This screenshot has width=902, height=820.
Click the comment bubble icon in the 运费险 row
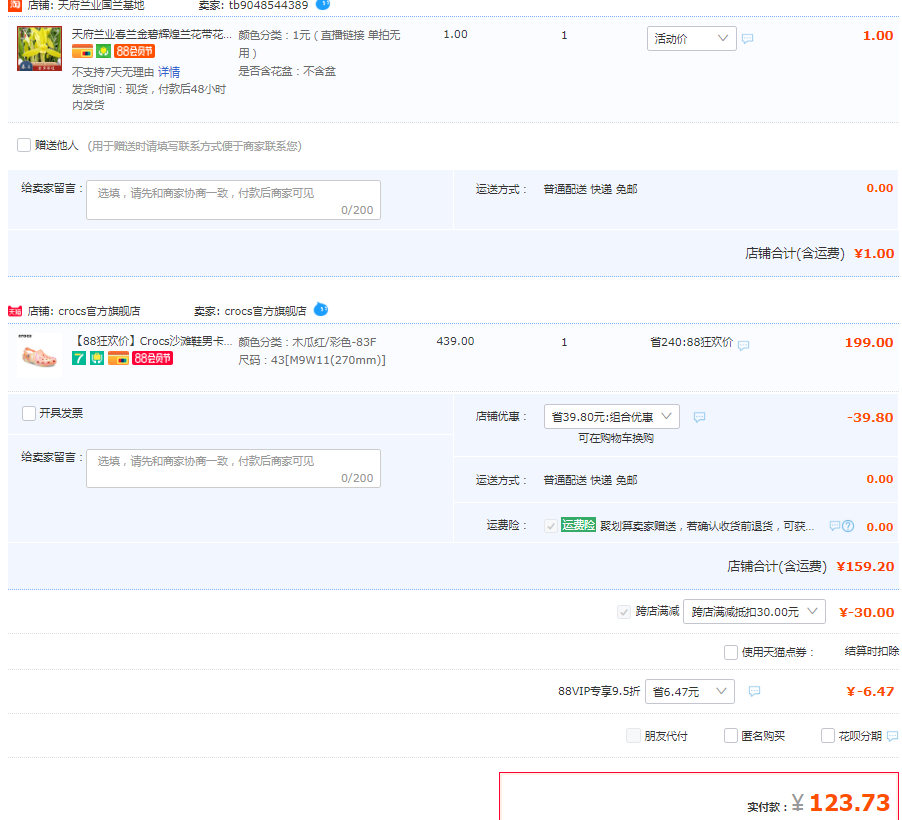click(835, 525)
